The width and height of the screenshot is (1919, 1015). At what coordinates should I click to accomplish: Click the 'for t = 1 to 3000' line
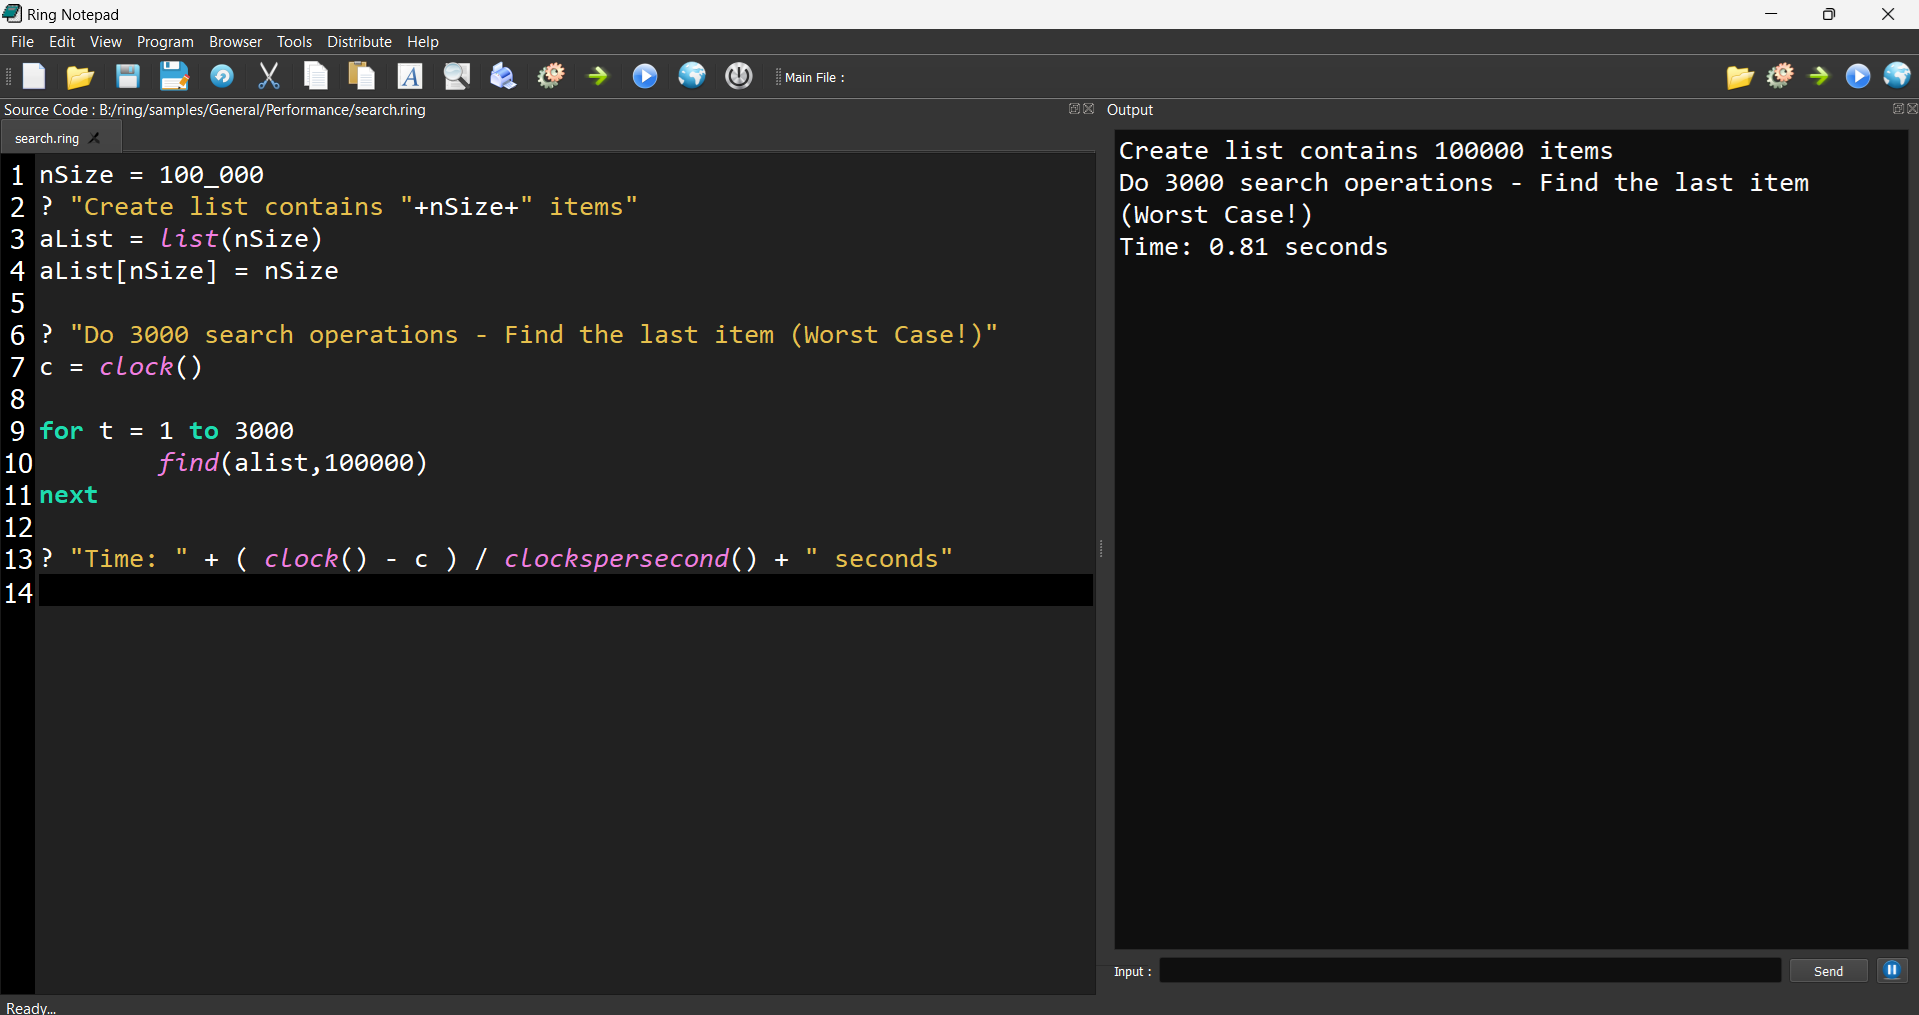coord(167,431)
